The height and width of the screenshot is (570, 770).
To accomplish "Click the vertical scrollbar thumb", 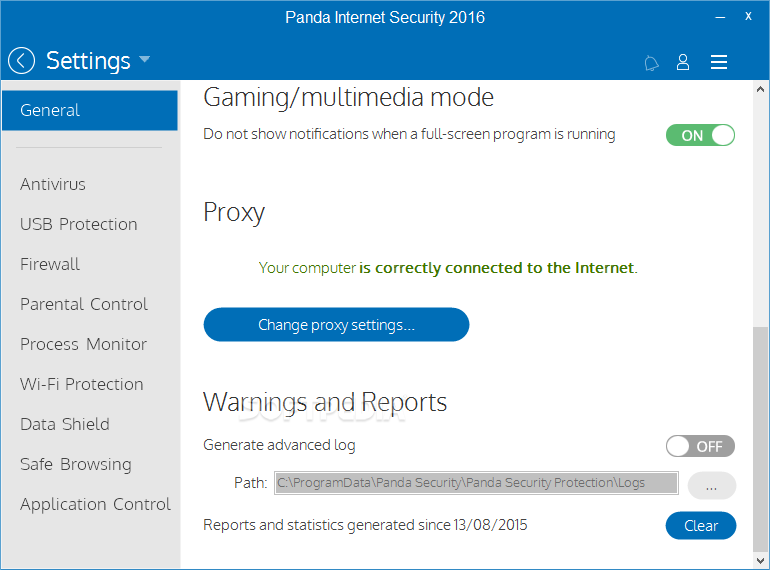I will 760,439.
